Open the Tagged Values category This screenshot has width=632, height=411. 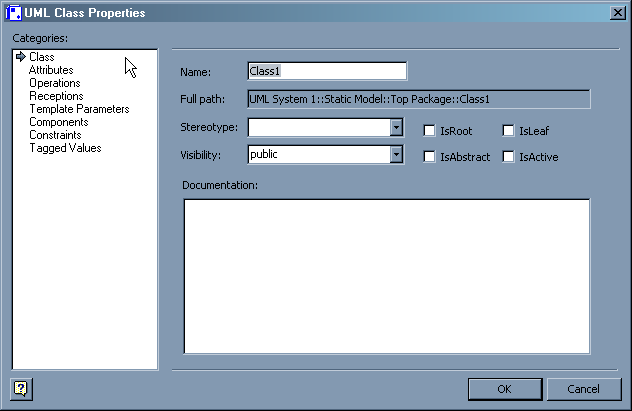[65, 148]
